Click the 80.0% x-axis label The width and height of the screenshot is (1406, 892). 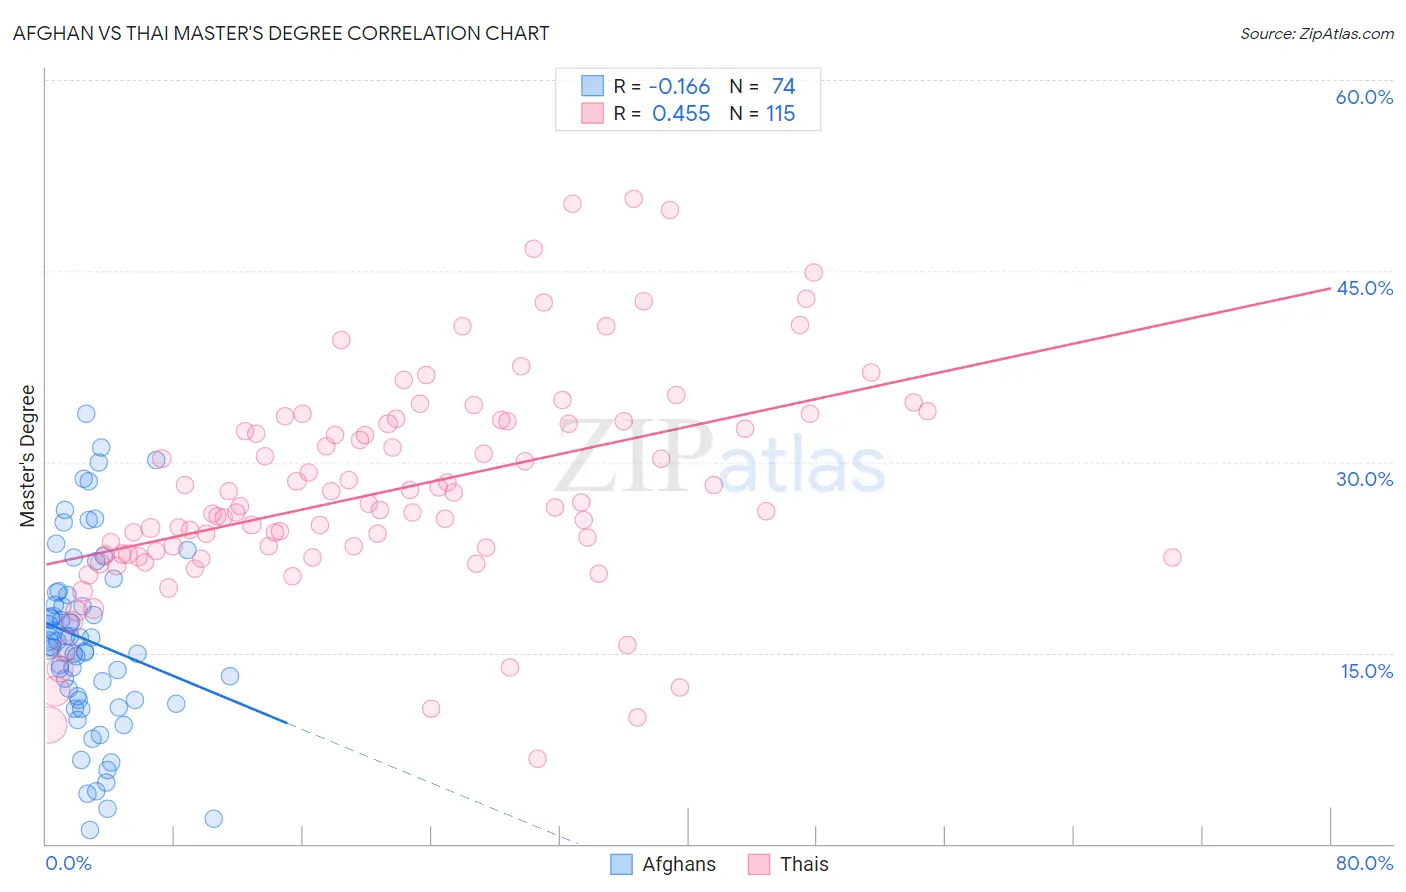1364,863
